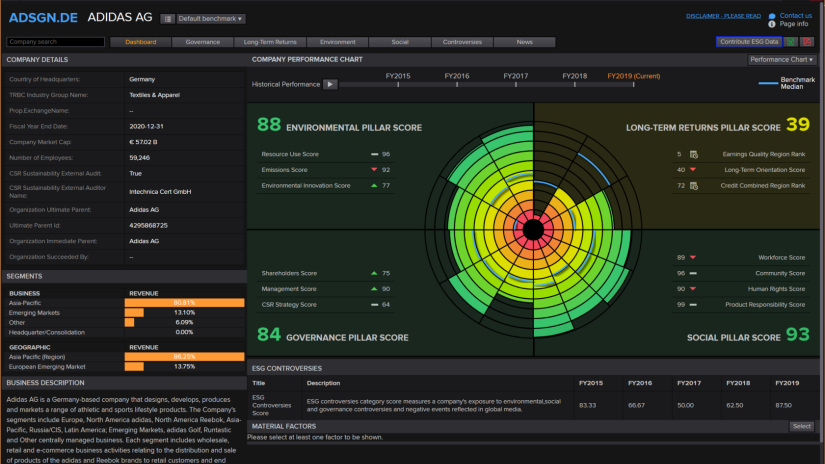Click the Long-Term Returns Pillar Score value 39

798,125
